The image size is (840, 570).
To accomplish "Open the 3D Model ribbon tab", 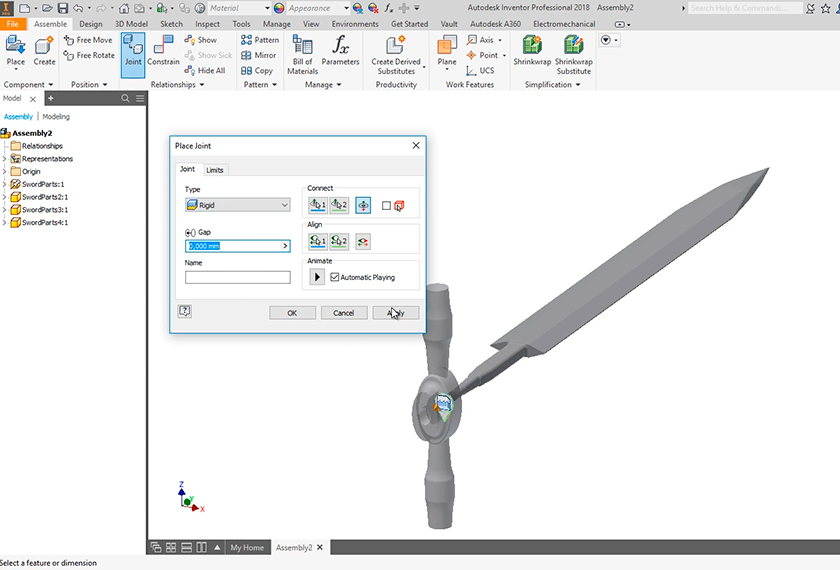I will click(129, 24).
